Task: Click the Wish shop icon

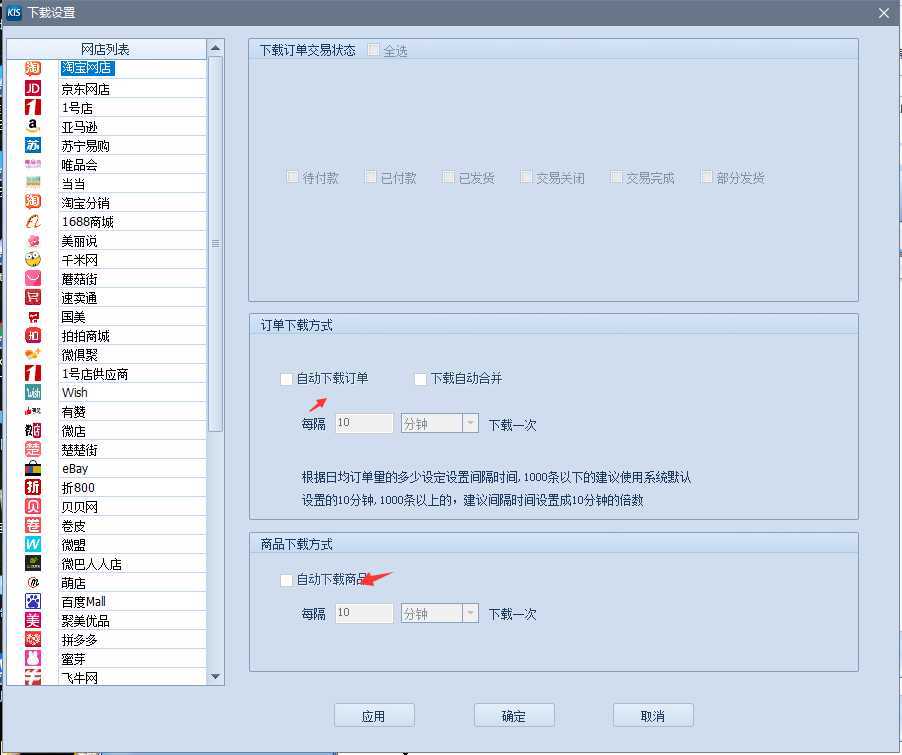Action: point(33,392)
